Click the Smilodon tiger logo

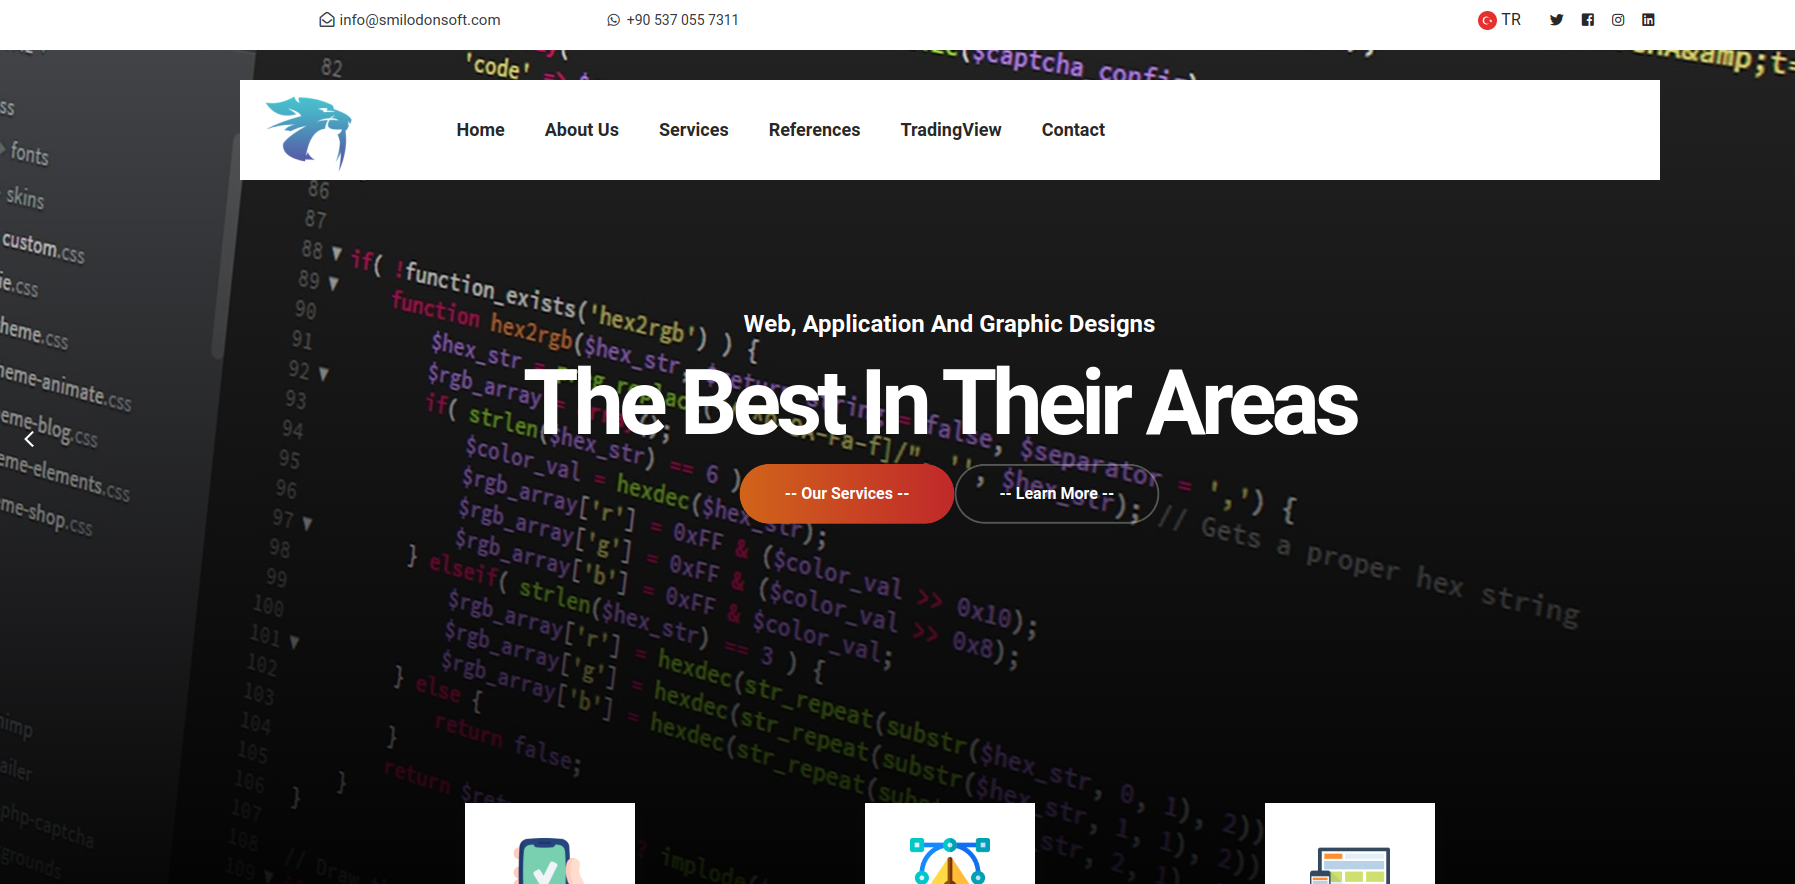pos(309,131)
